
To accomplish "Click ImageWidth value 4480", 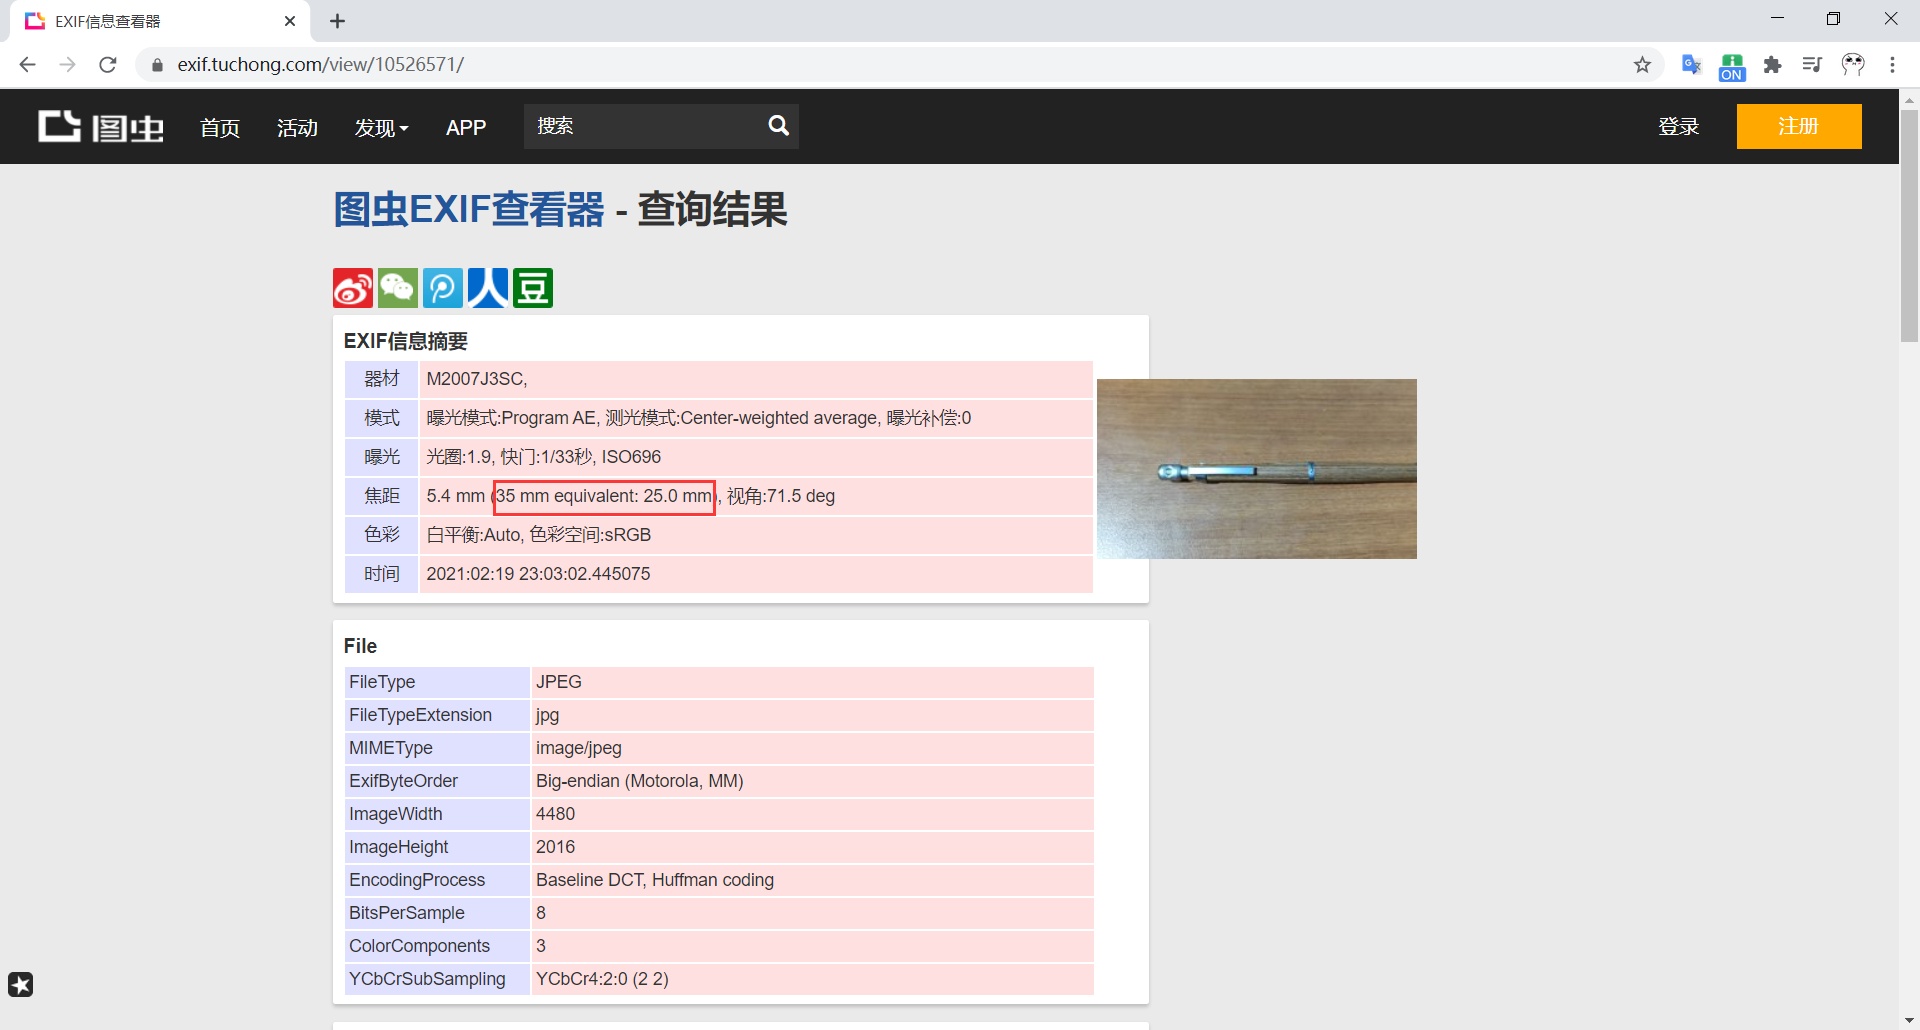I will tap(555, 814).
